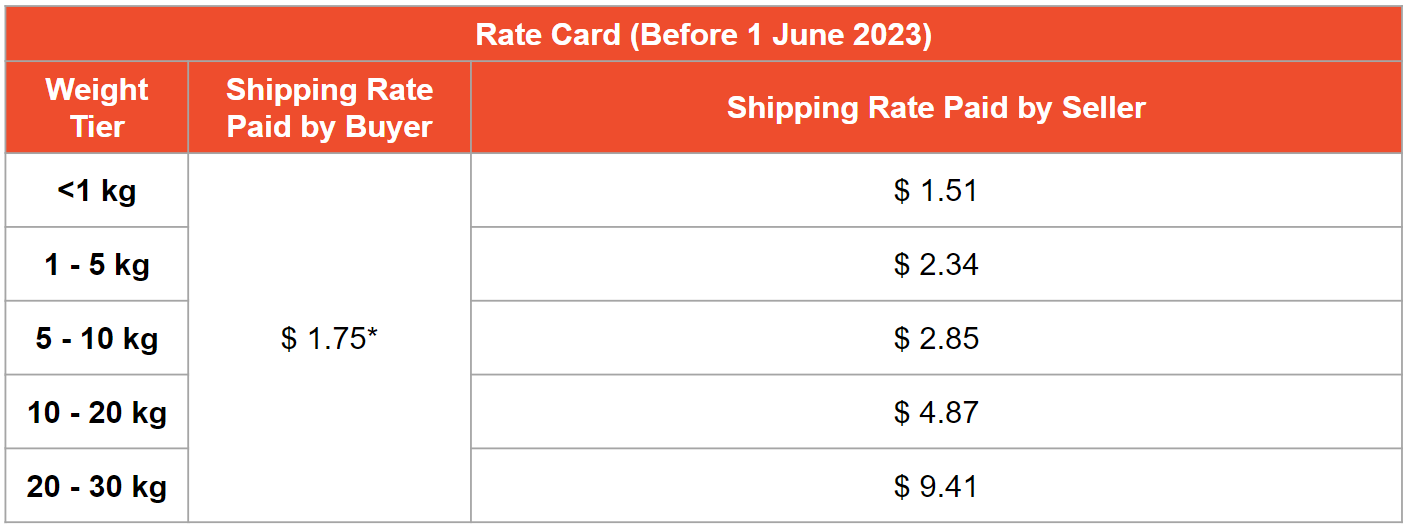Viewport: 1408px width, 527px height.
Task: Click the Shipping Rate Paid by Buyer header
Action: [x=329, y=108]
